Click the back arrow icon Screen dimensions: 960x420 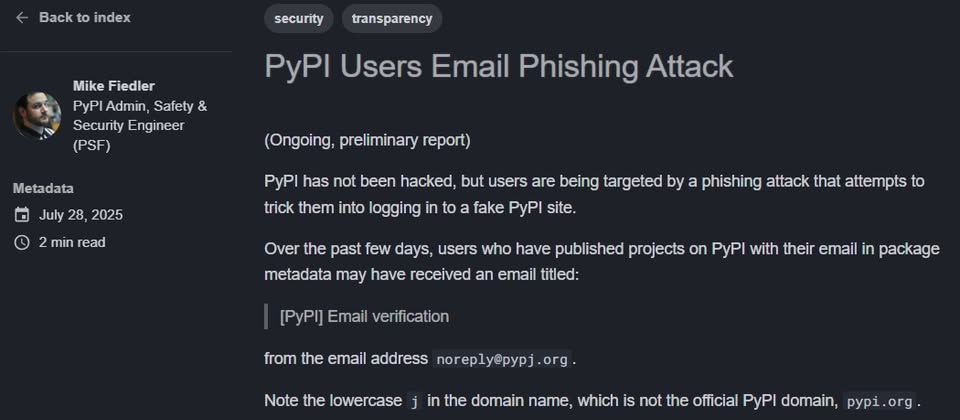pos(22,18)
